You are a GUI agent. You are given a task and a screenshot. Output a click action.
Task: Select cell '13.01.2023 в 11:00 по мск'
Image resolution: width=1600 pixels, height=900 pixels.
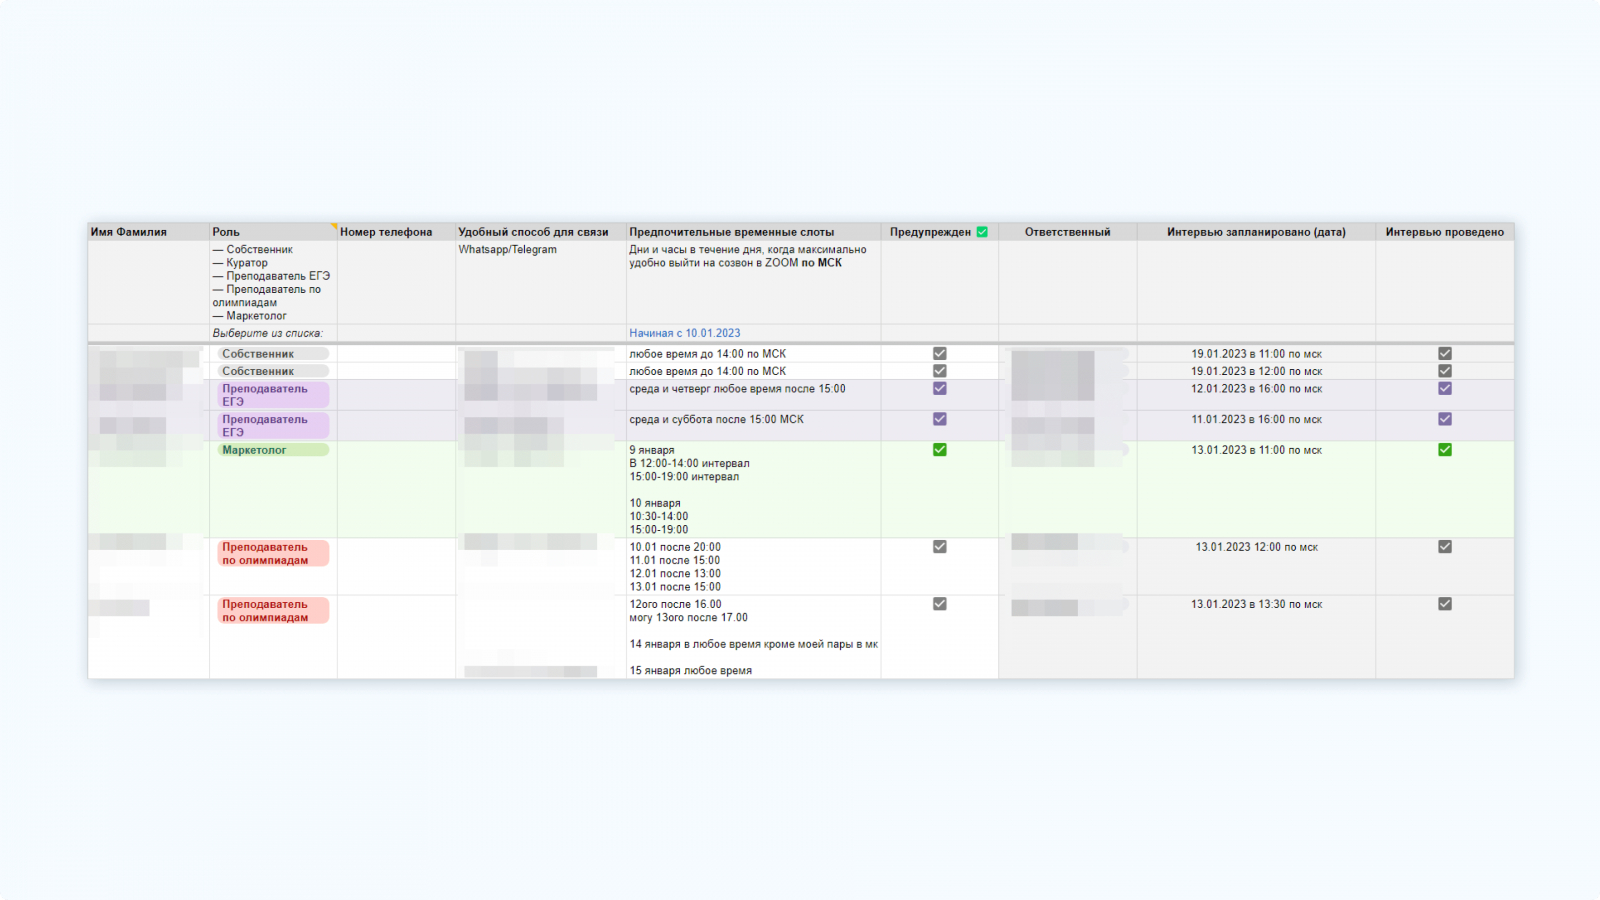coord(1256,490)
